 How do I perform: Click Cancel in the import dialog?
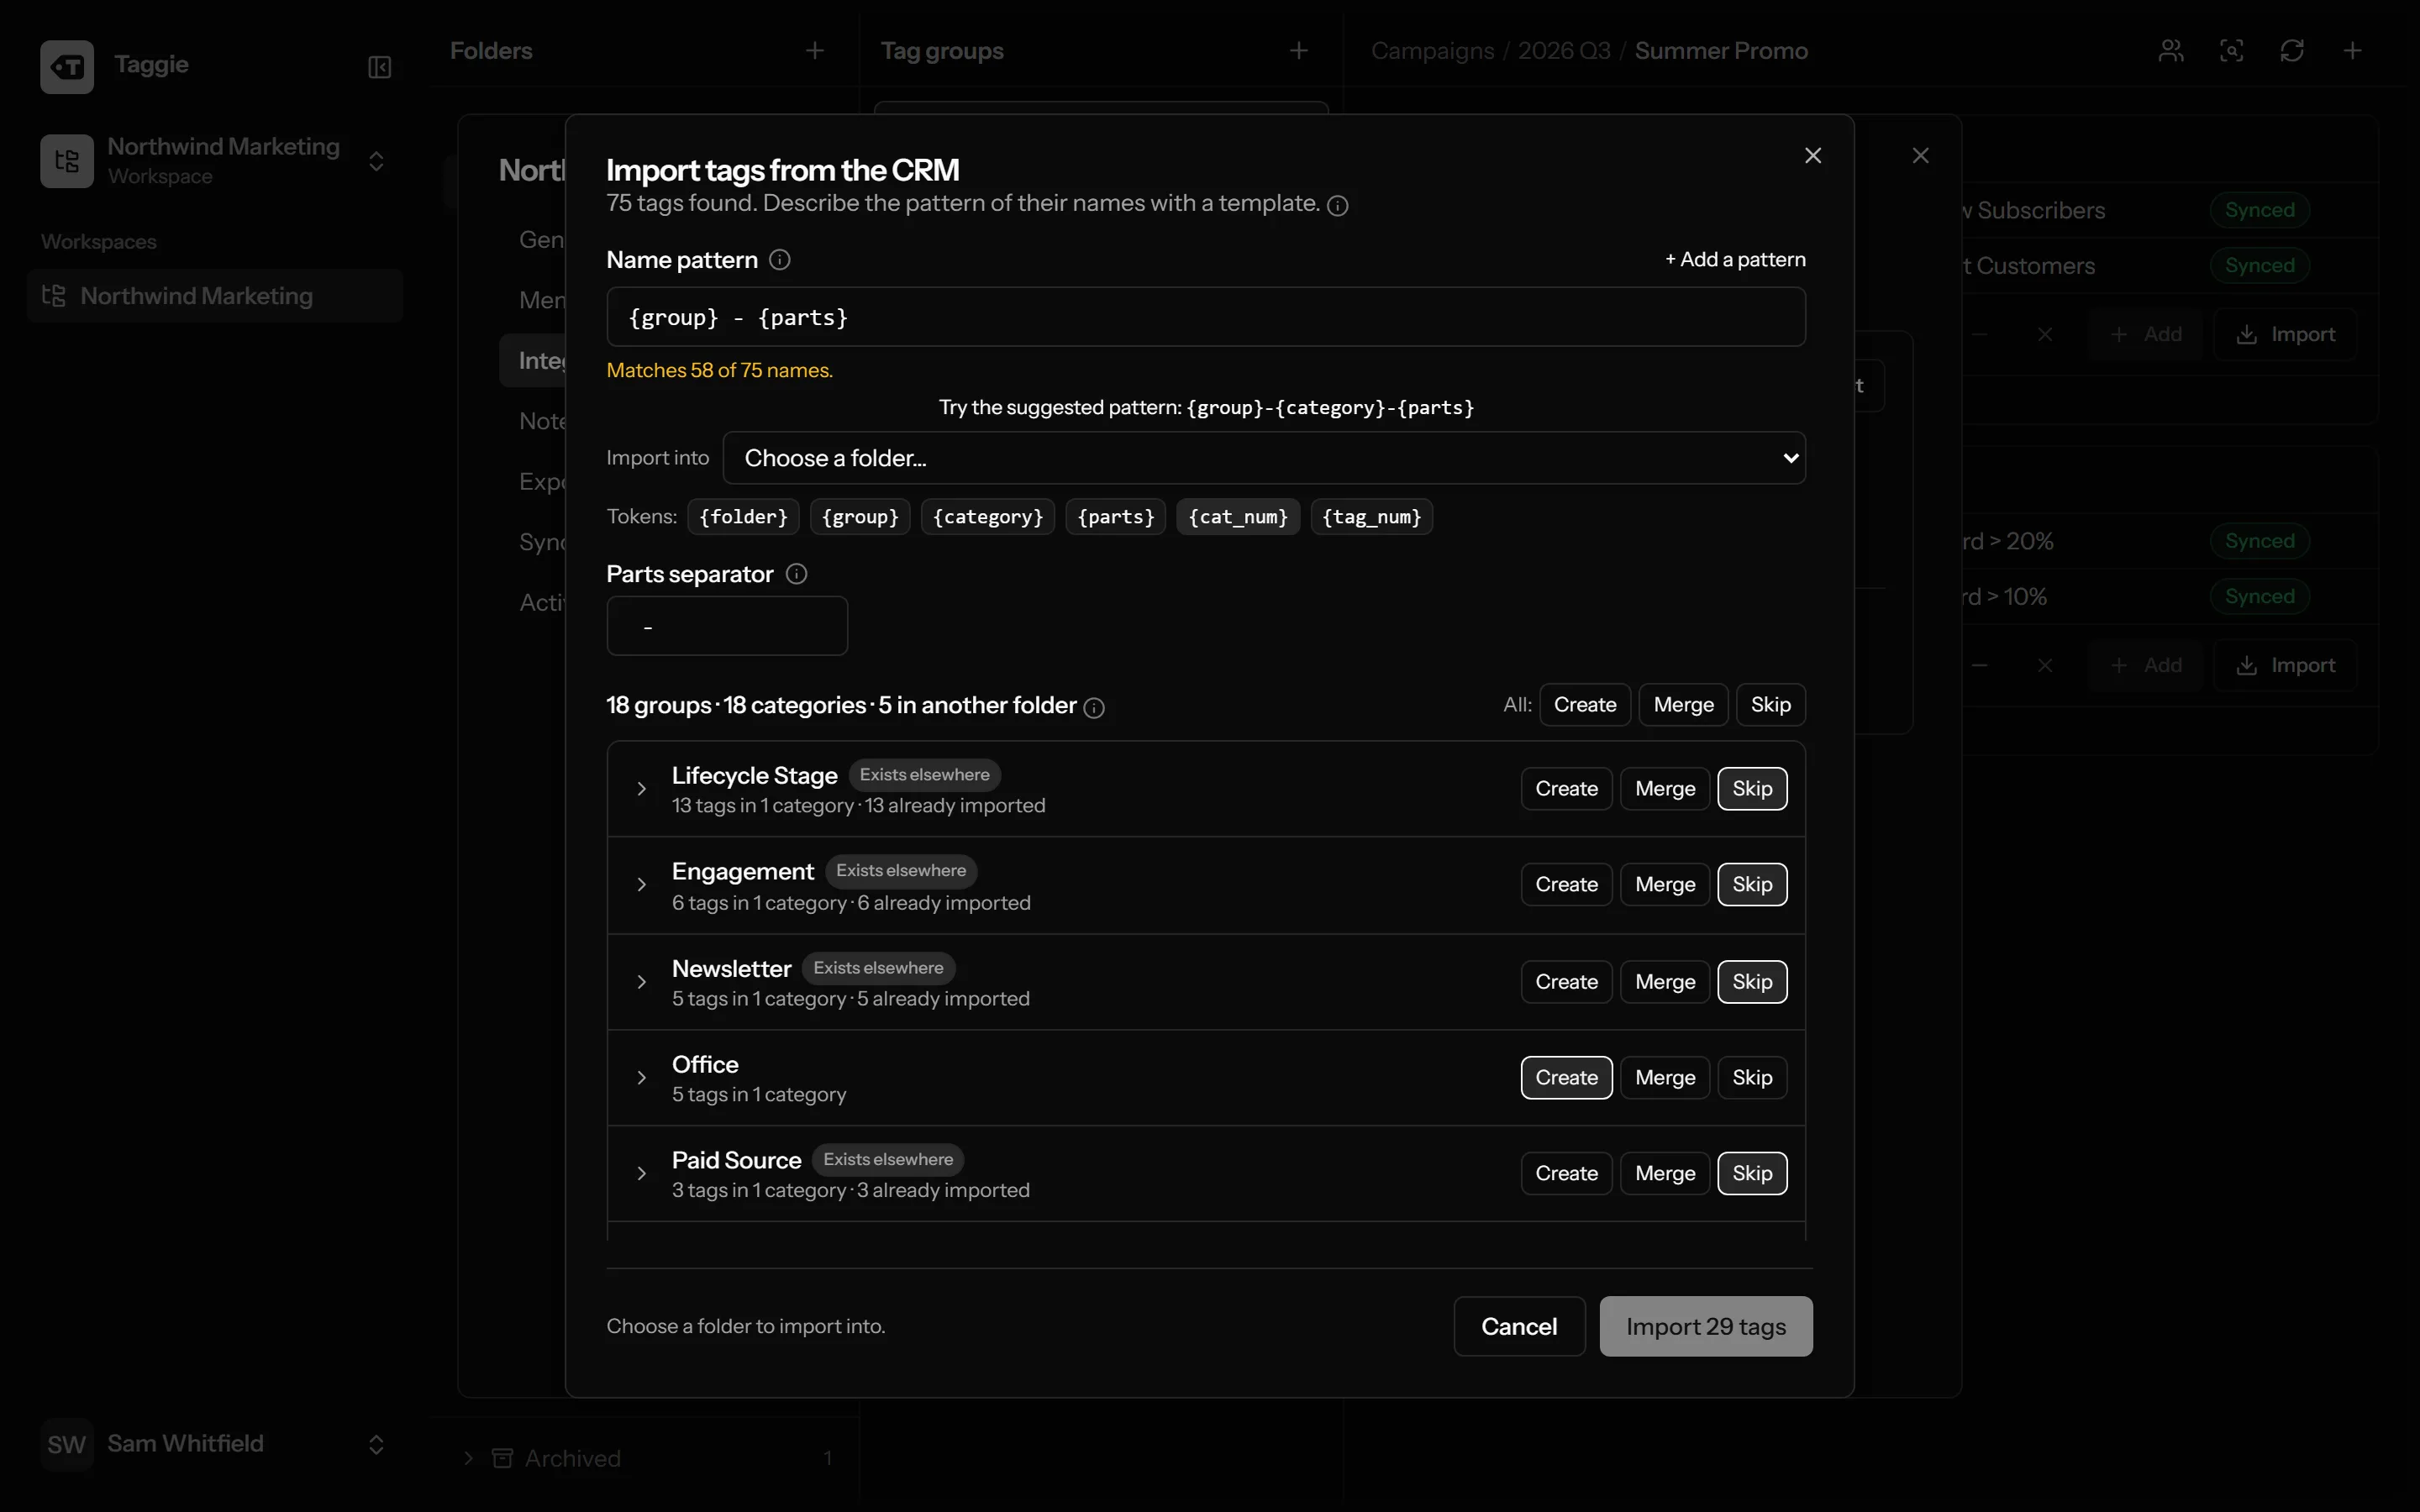pyautogui.click(x=1519, y=1327)
